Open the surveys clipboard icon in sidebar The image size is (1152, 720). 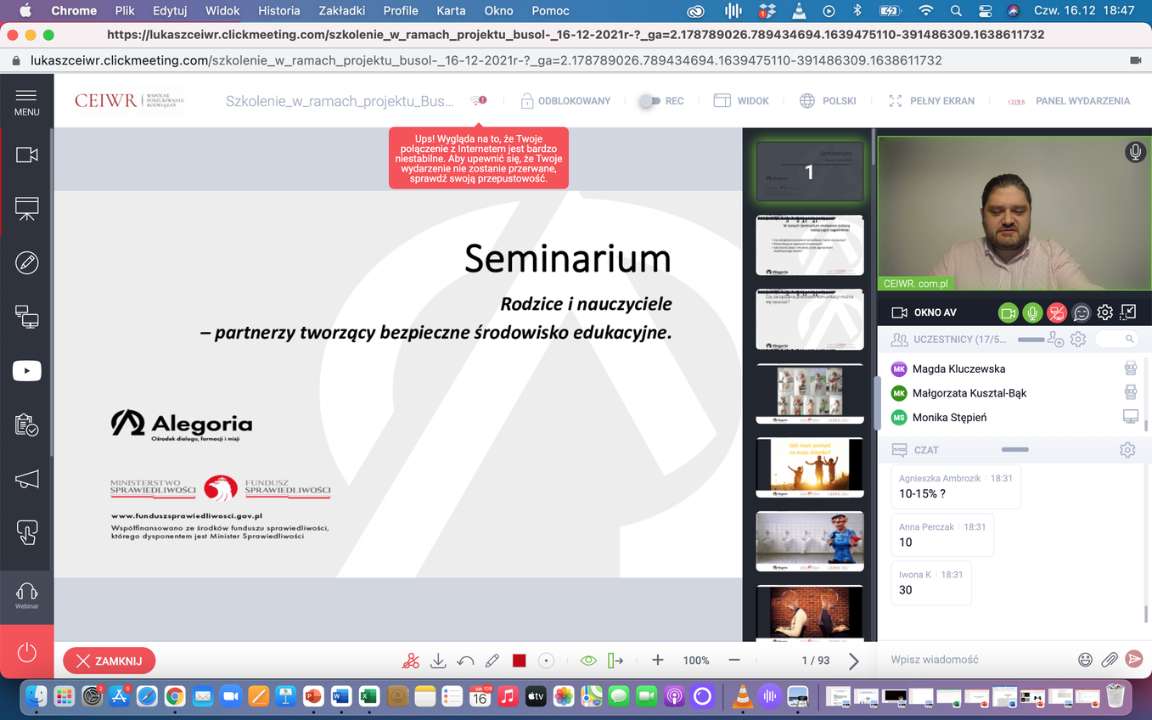coord(27,425)
